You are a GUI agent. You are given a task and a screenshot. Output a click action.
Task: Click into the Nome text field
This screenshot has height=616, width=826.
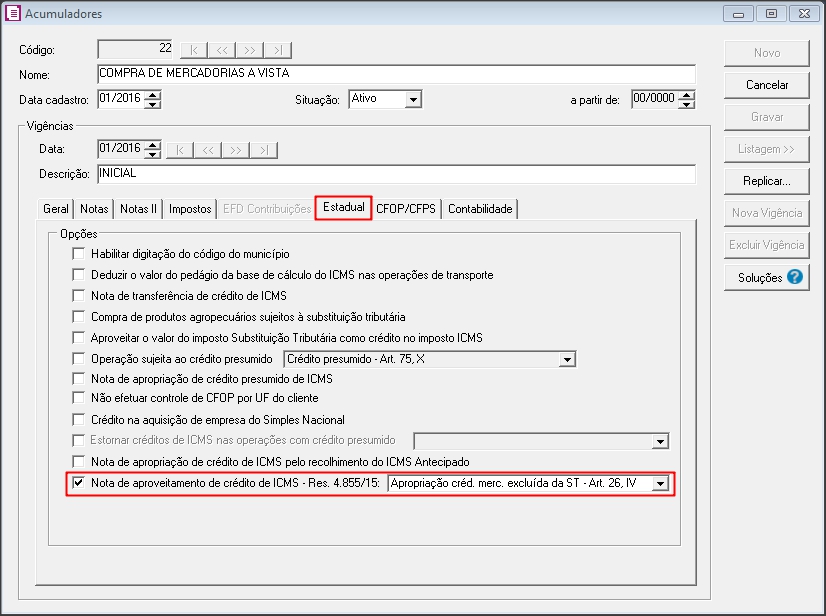395,74
